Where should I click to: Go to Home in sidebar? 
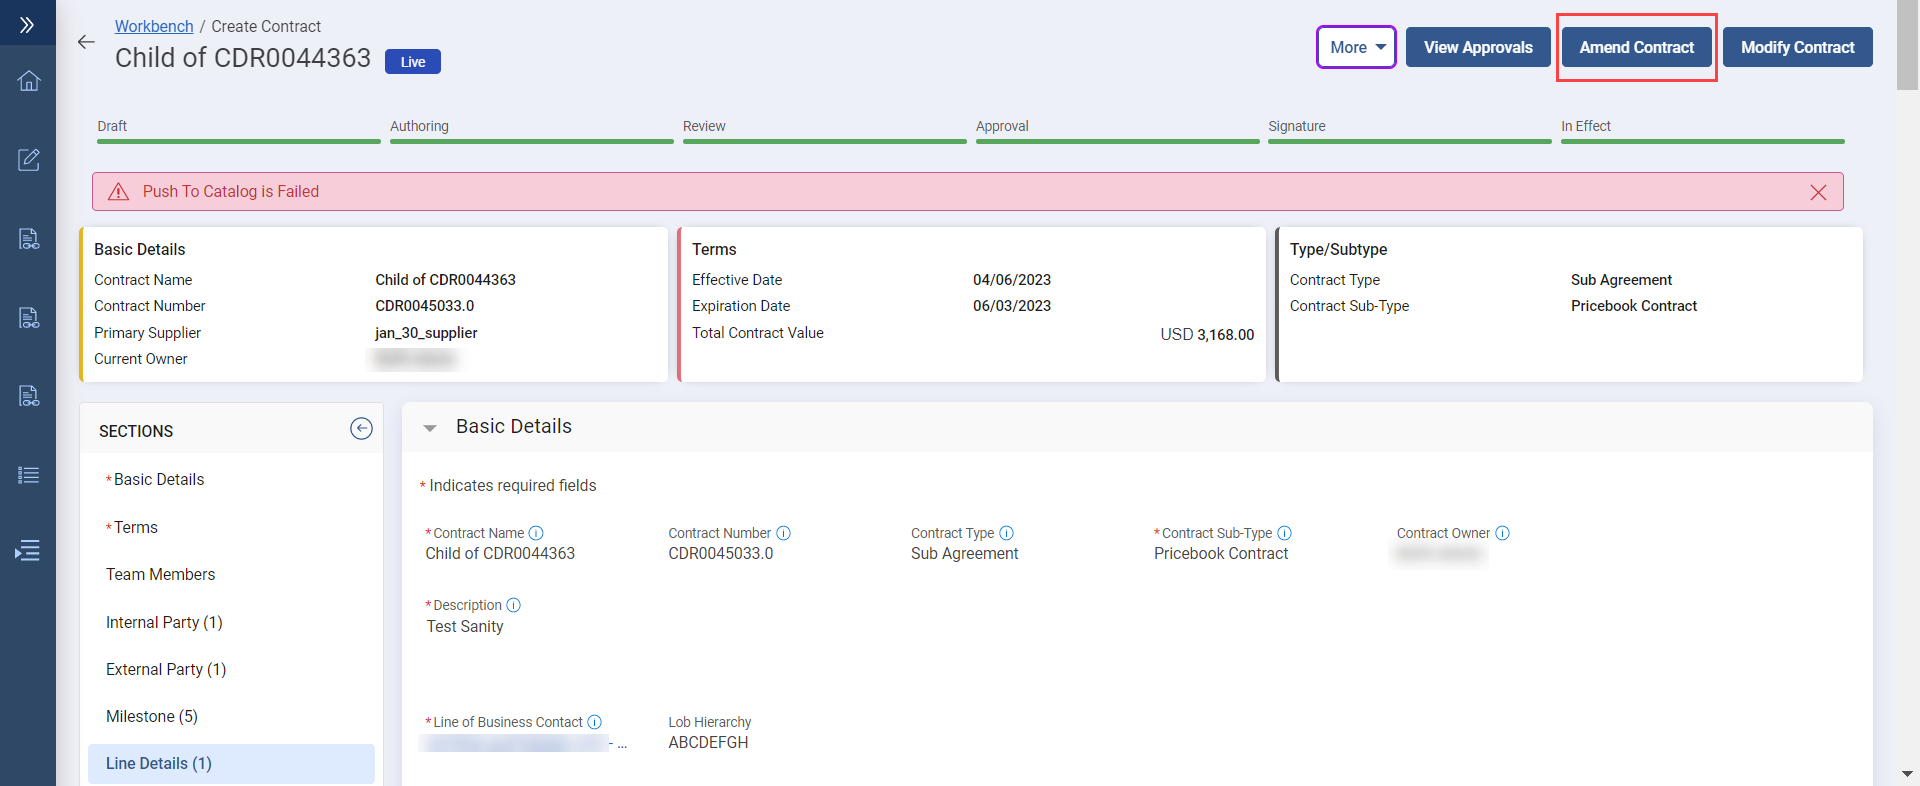pyautogui.click(x=29, y=81)
